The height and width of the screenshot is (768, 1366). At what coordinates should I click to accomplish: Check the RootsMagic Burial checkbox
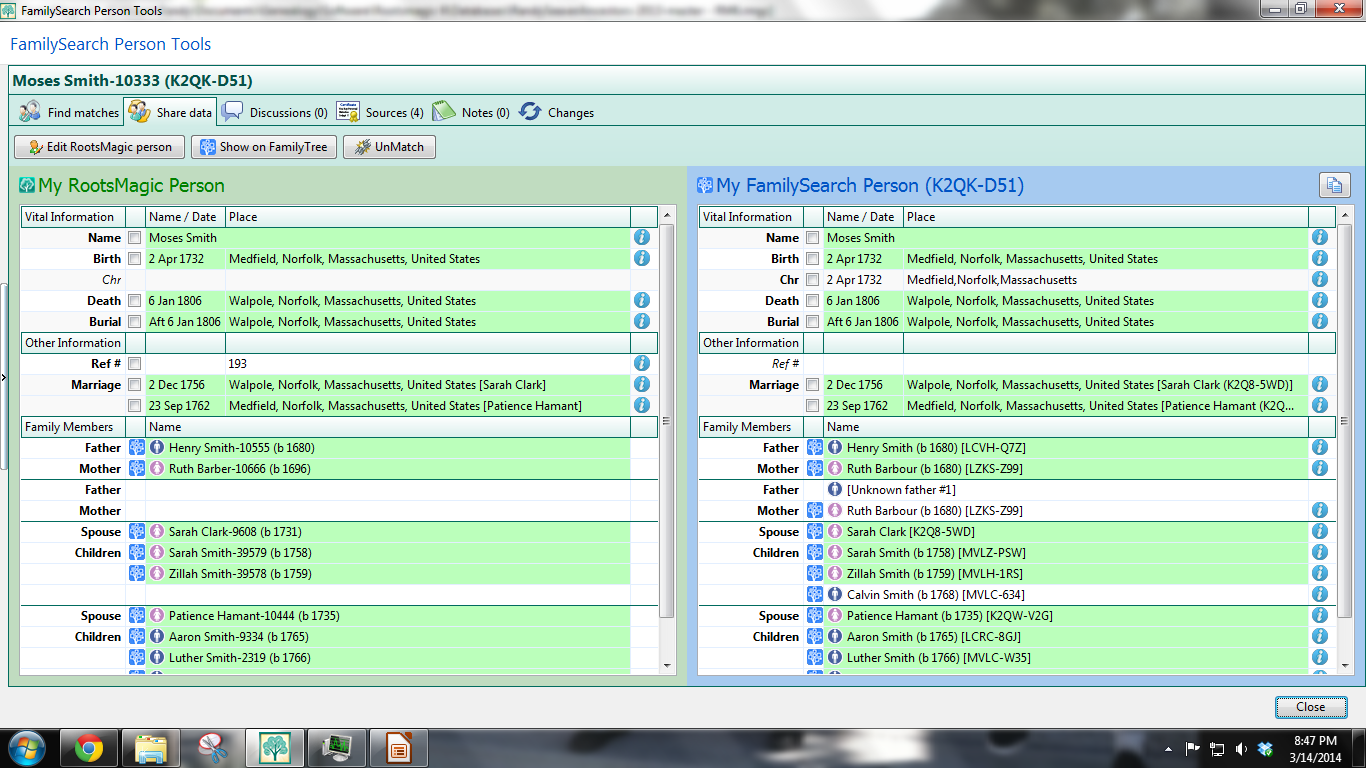tap(134, 322)
